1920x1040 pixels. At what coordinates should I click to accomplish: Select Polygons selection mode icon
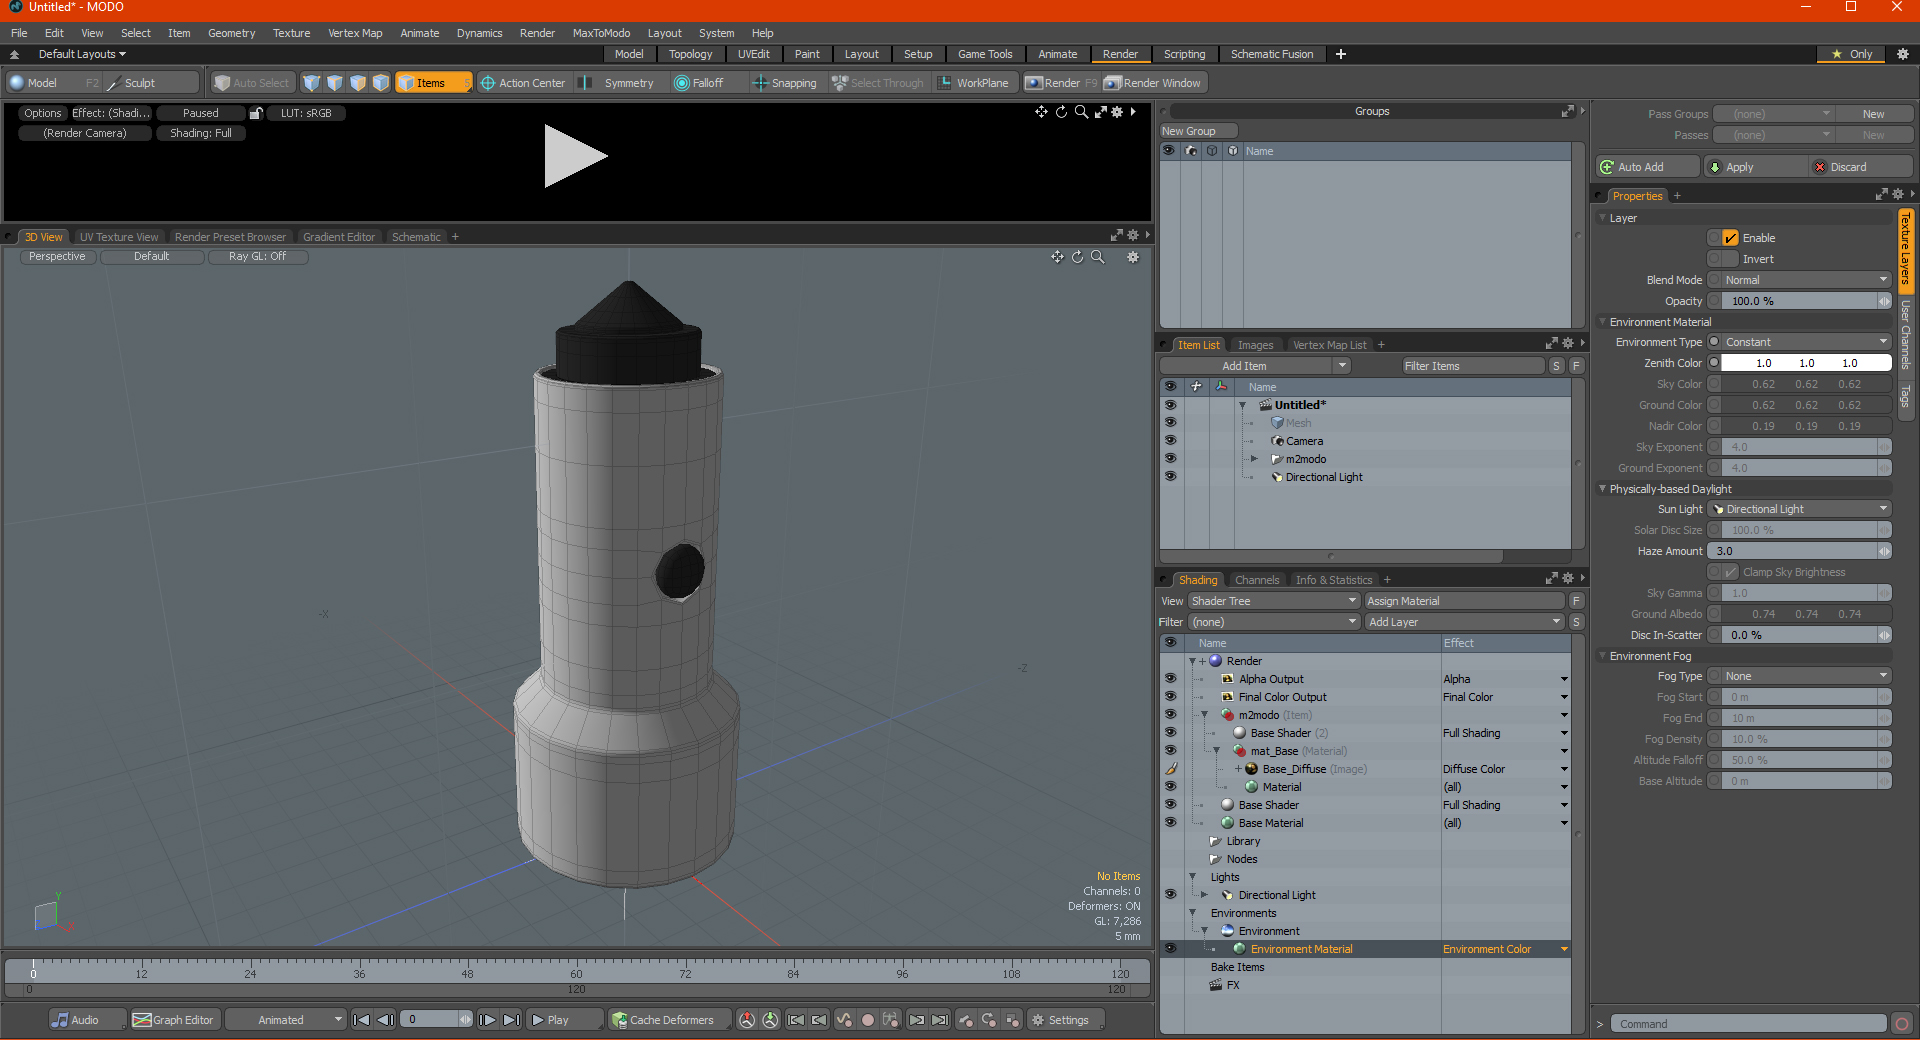[x=358, y=83]
